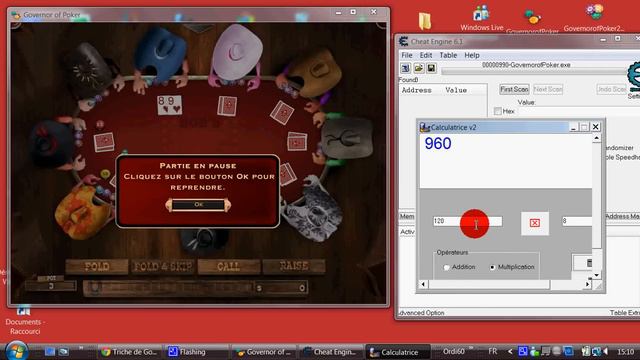Select the Multiplication radio button

click(492, 267)
